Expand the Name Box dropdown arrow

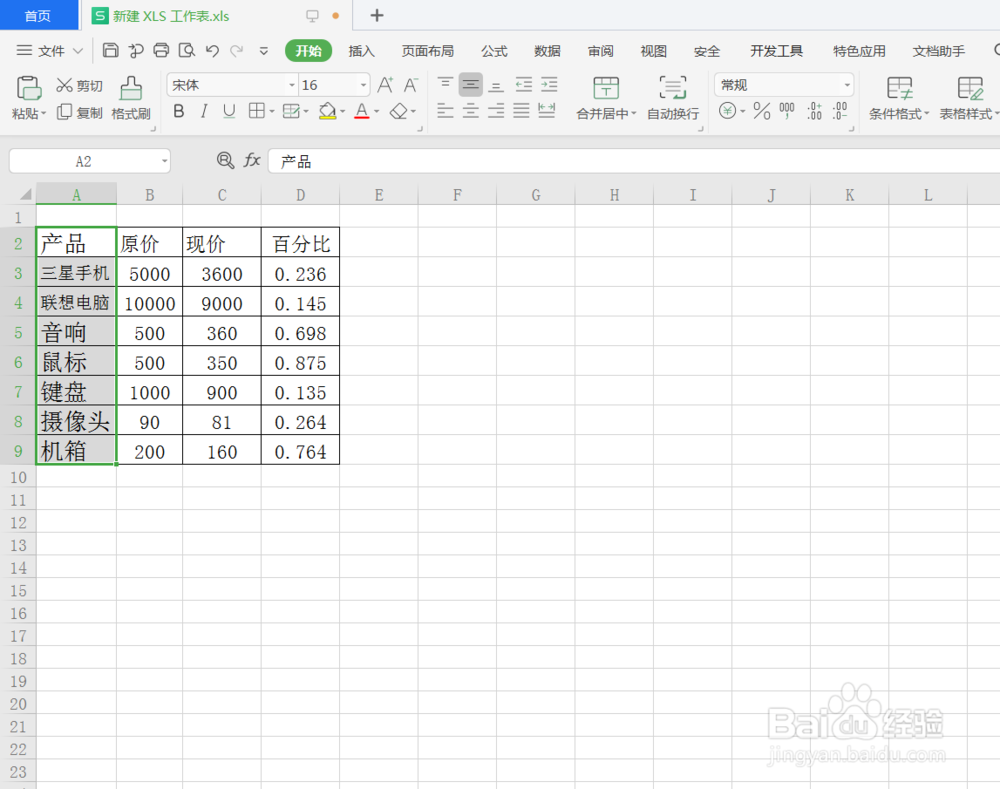click(165, 161)
